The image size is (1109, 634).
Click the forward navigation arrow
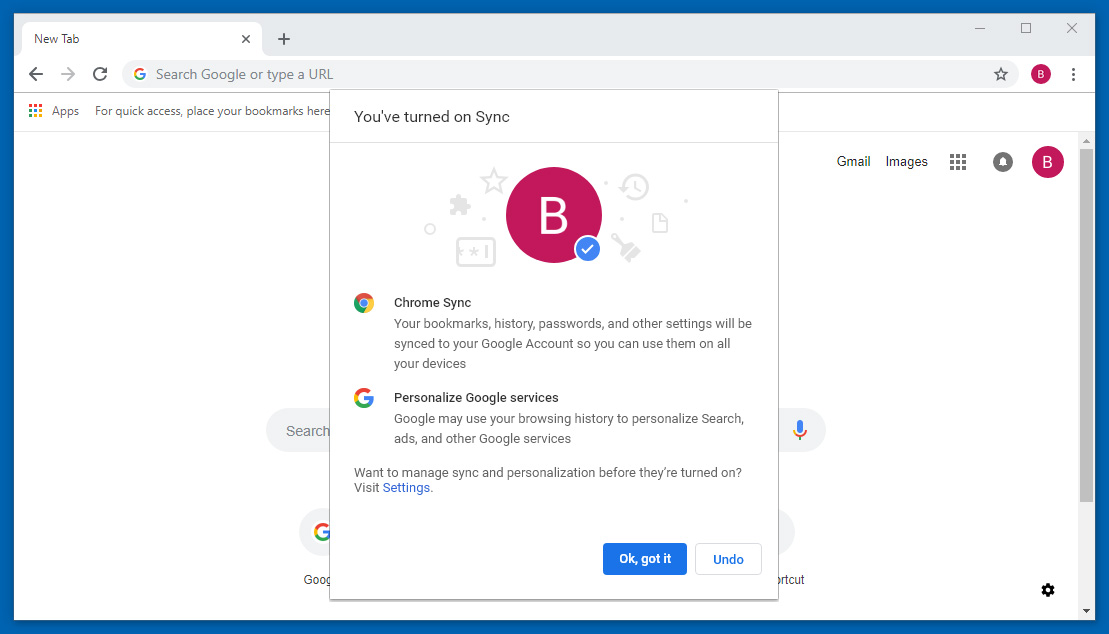[68, 74]
